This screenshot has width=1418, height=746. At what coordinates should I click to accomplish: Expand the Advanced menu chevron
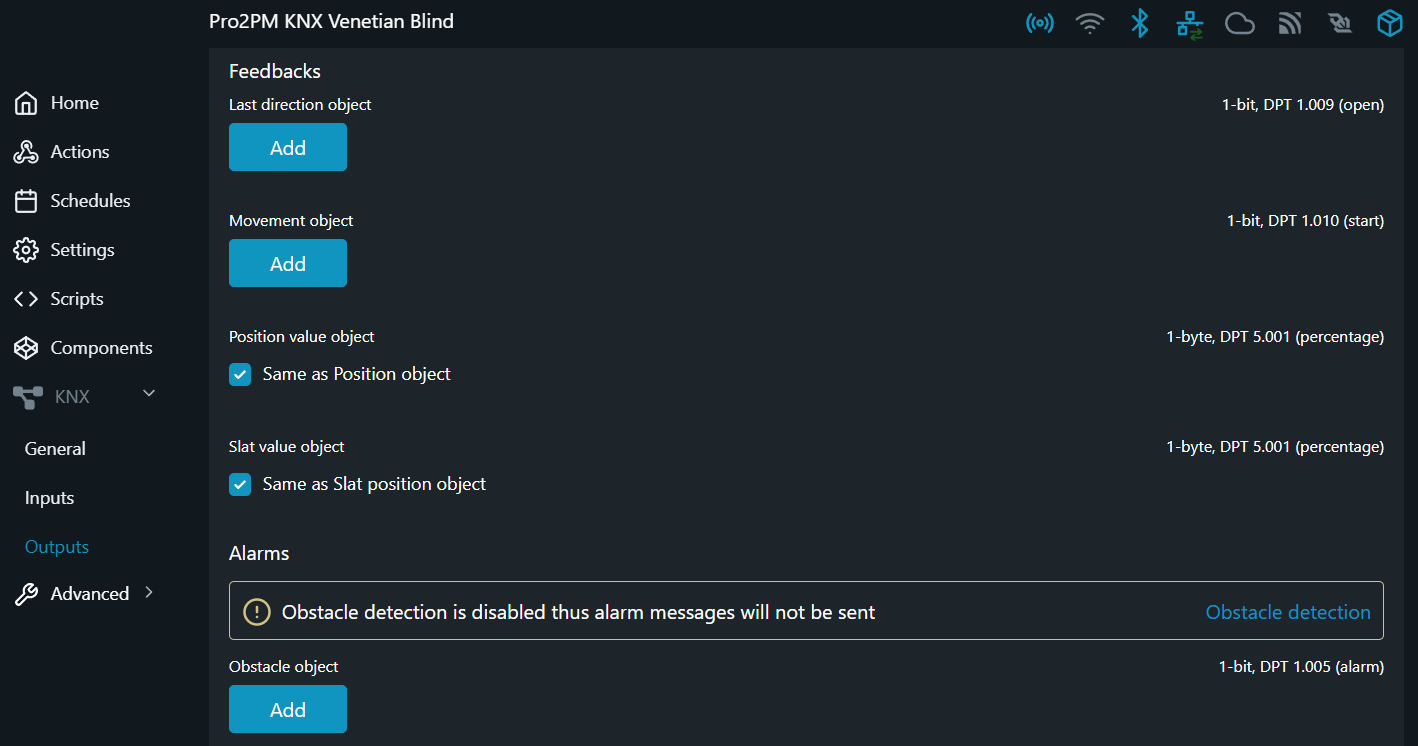pyautogui.click(x=149, y=592)
